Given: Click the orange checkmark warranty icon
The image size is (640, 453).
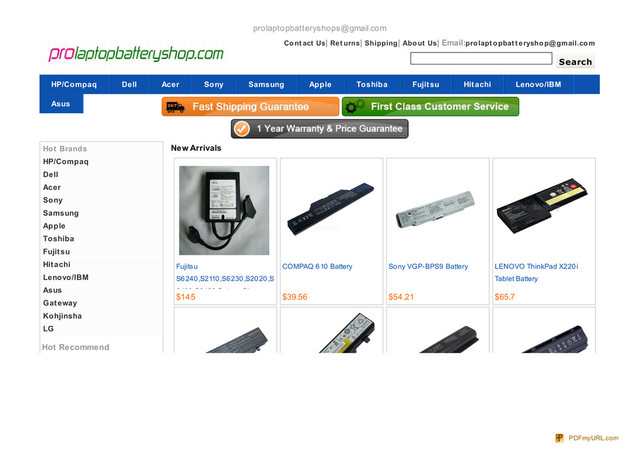Looking at the screenshot, I should [x=242, y=129].
